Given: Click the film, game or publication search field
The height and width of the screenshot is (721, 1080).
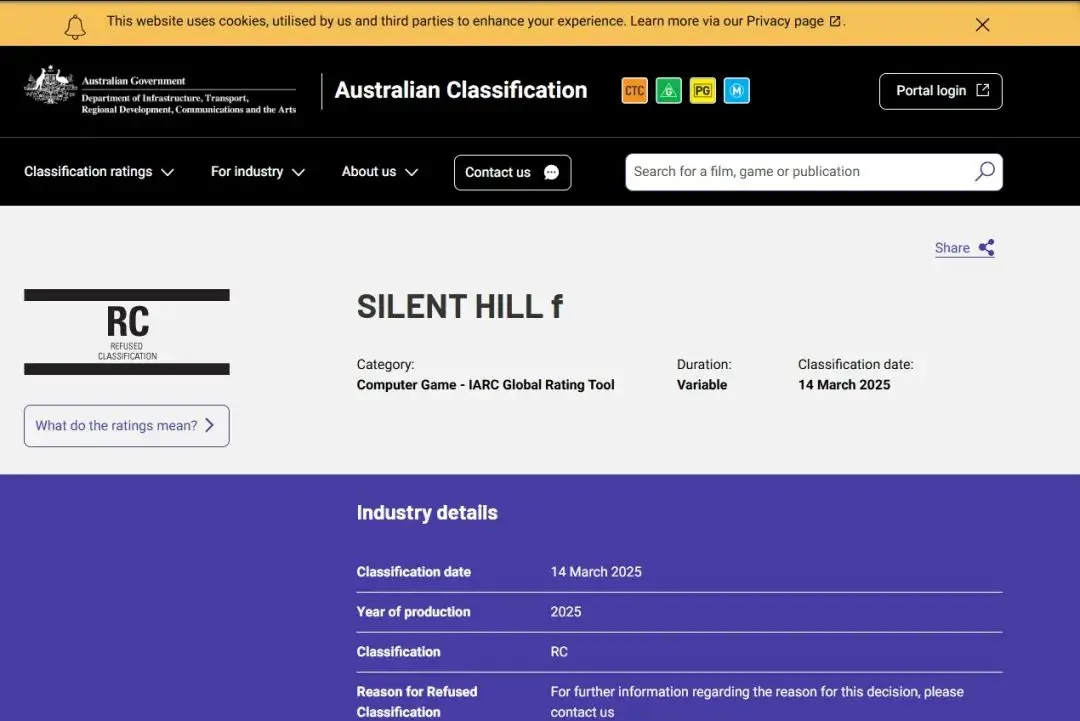Looking at the screenshot, I should point(799,171).
